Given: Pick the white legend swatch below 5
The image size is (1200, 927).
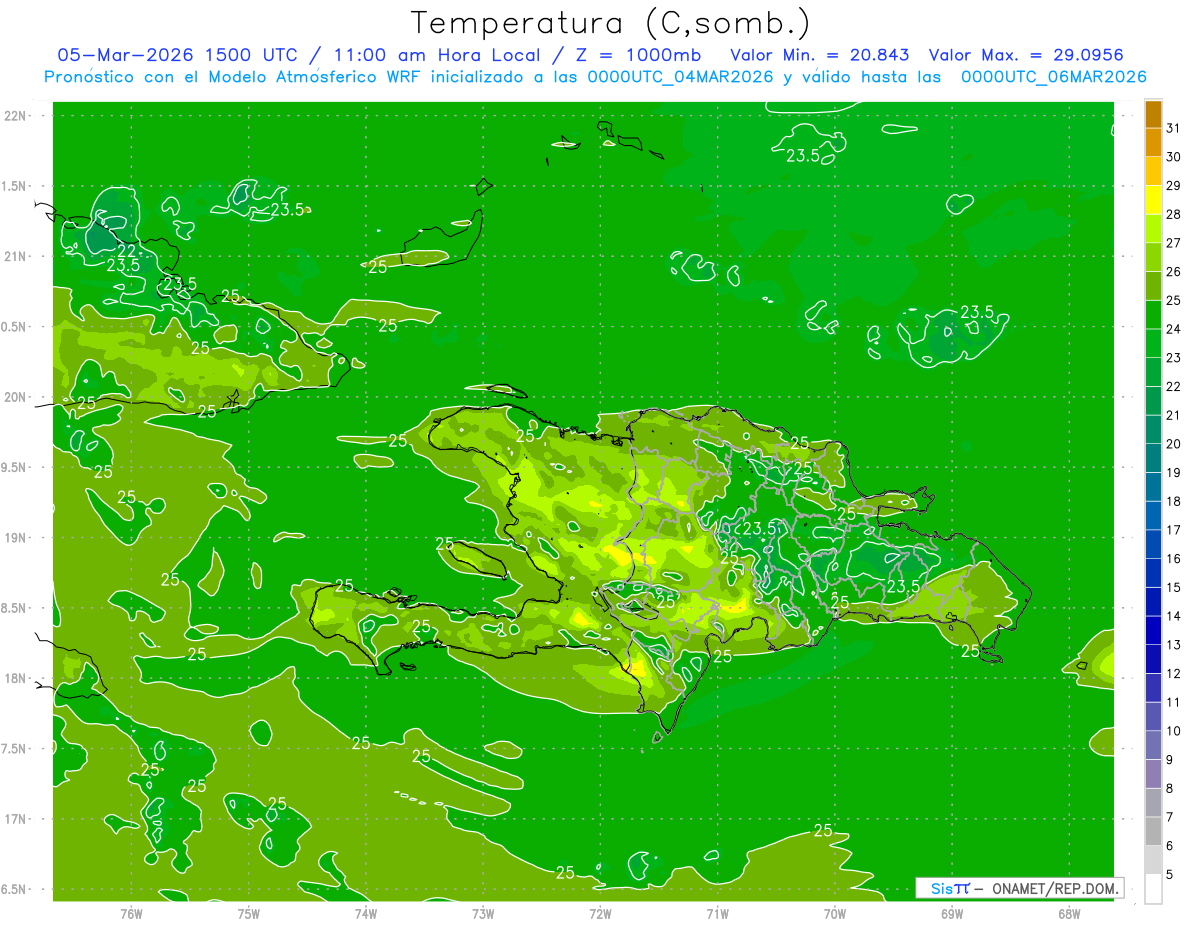Looking at the screenshot, I should (x=1153, y=889).
